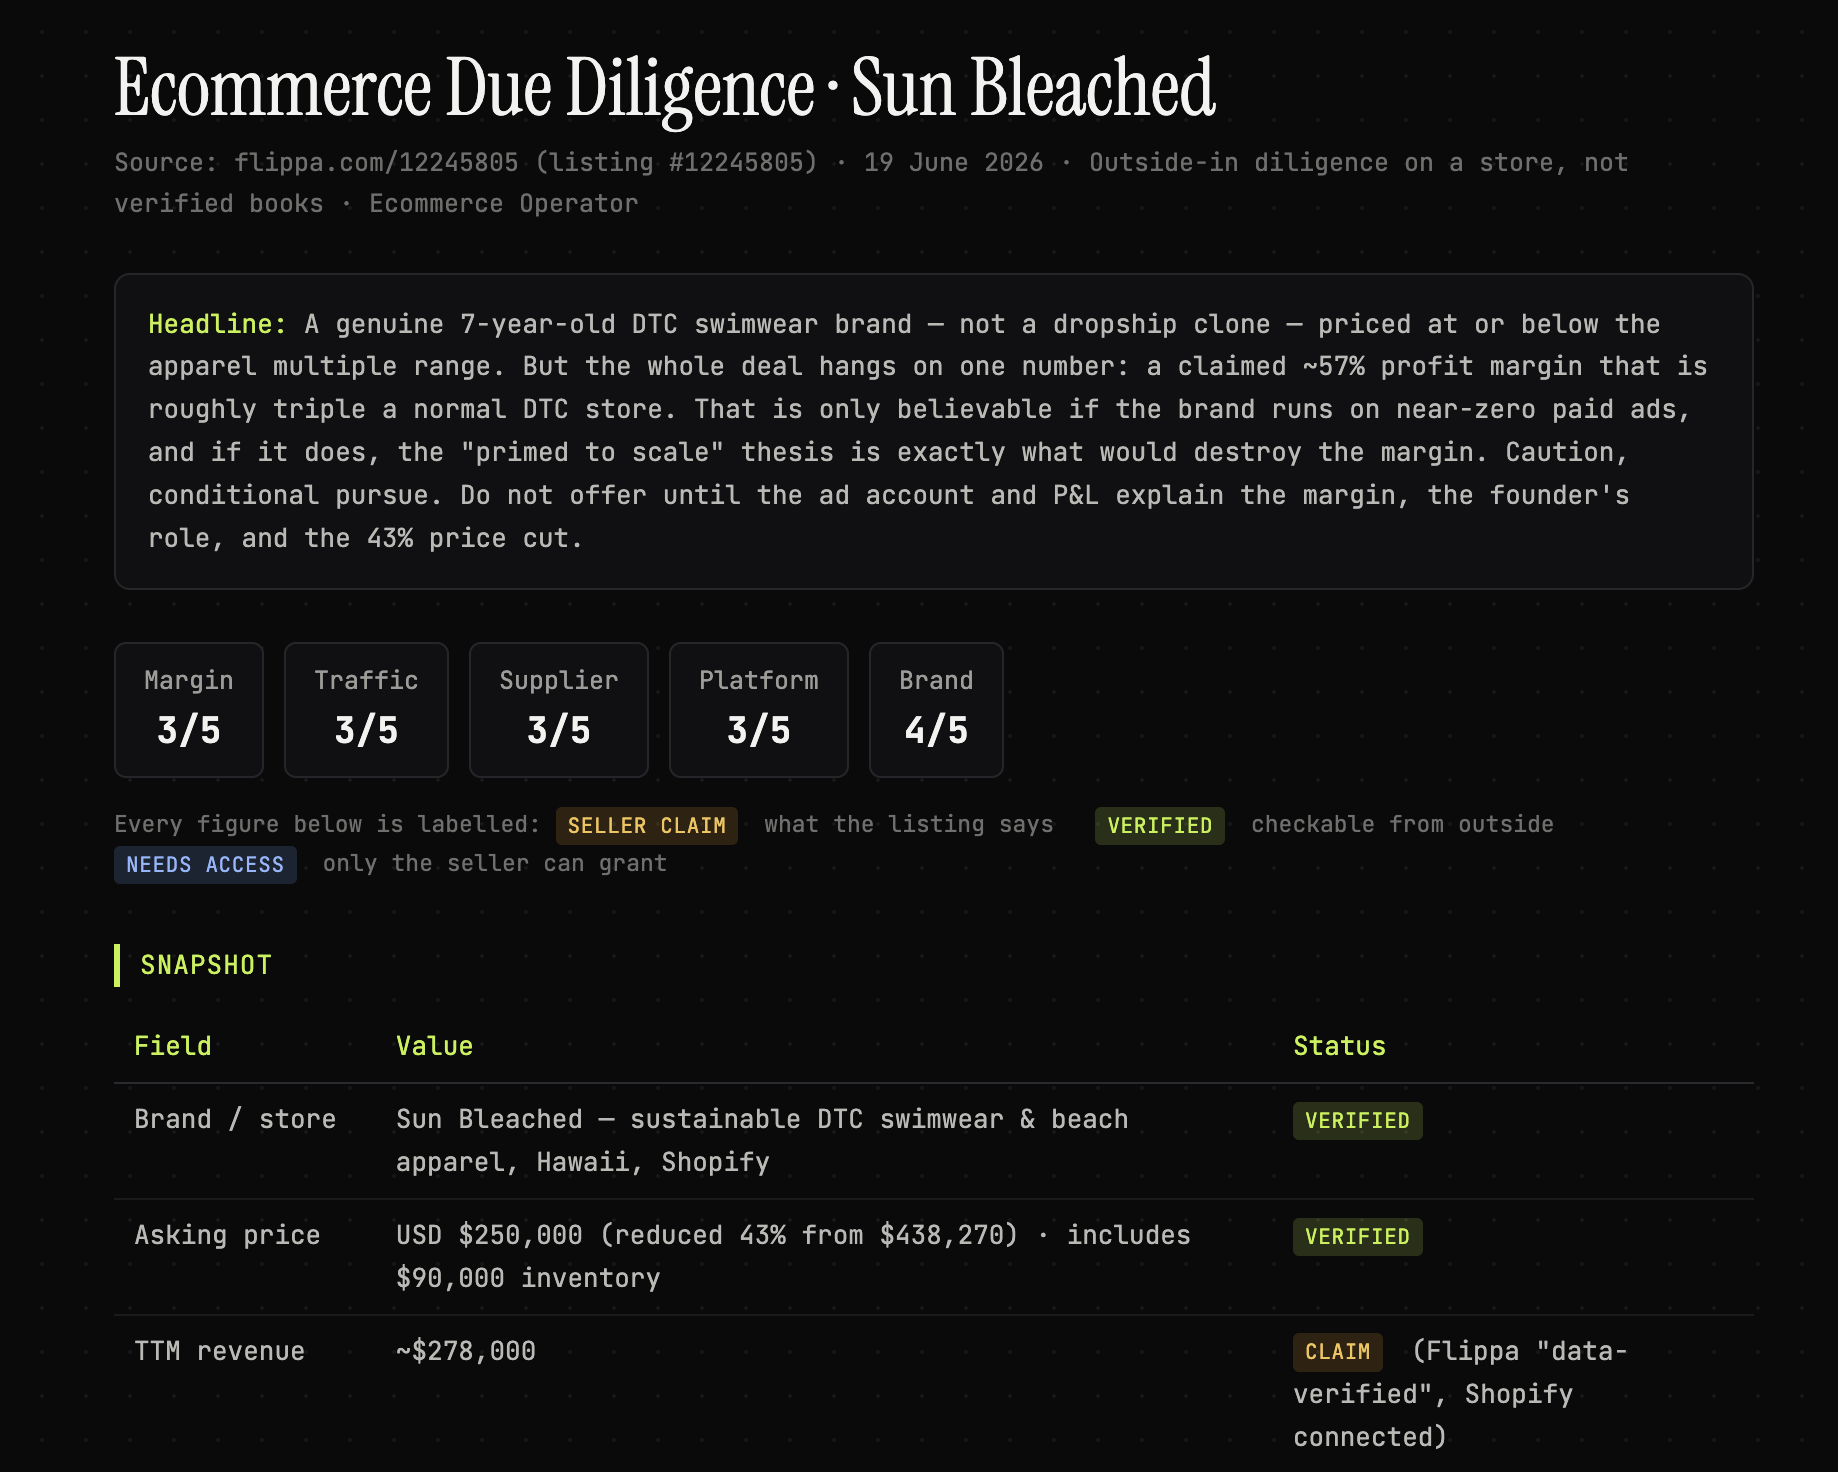The image size is (1838, 1472).
Task: Click the Brand 4/5 score card
Action: (936, 710)
